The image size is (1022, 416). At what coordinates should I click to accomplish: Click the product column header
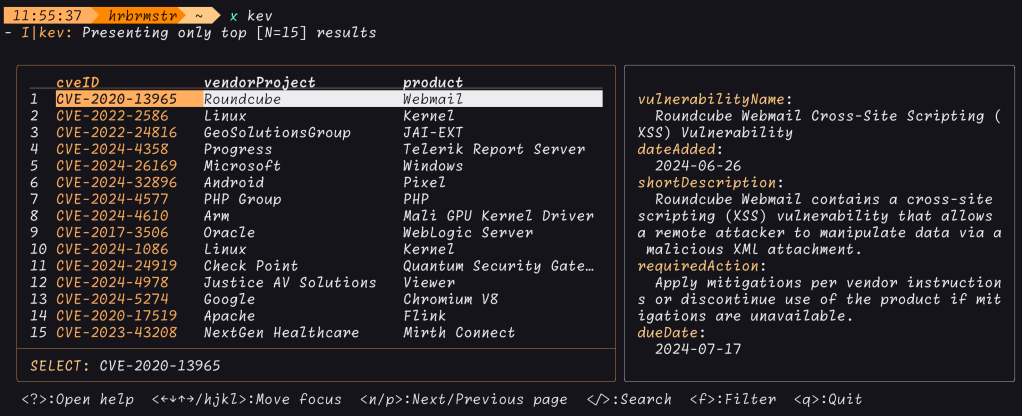pos(433,82)
